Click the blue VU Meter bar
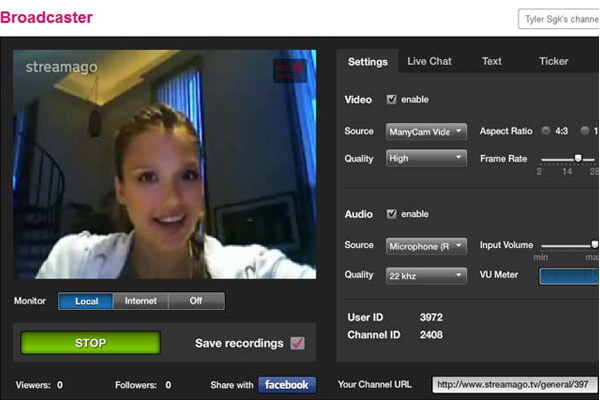Screen dimensions: 600x400 569,276
